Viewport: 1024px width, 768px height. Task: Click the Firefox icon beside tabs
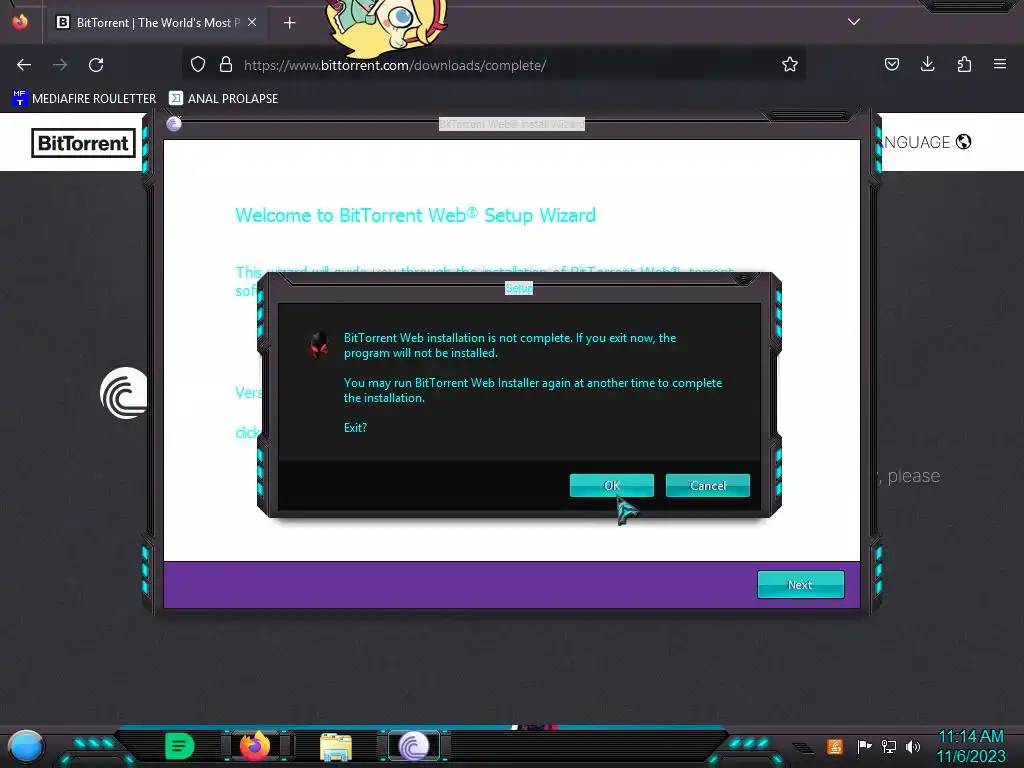point(20,22)
